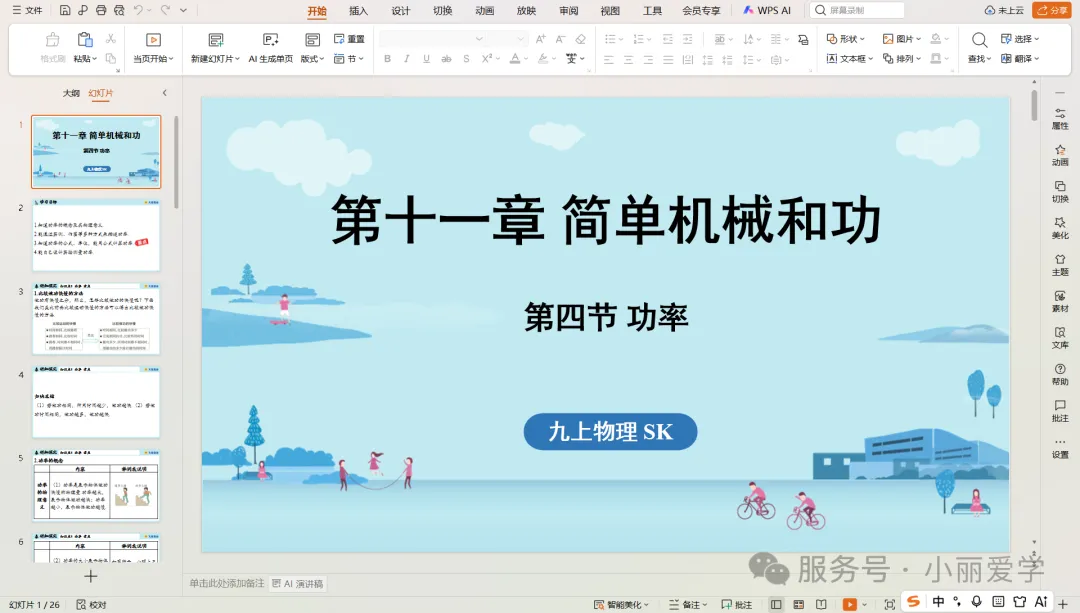Toggle Strikethrough formatting
Screen dimensions: 1080x613
(446, 59)
